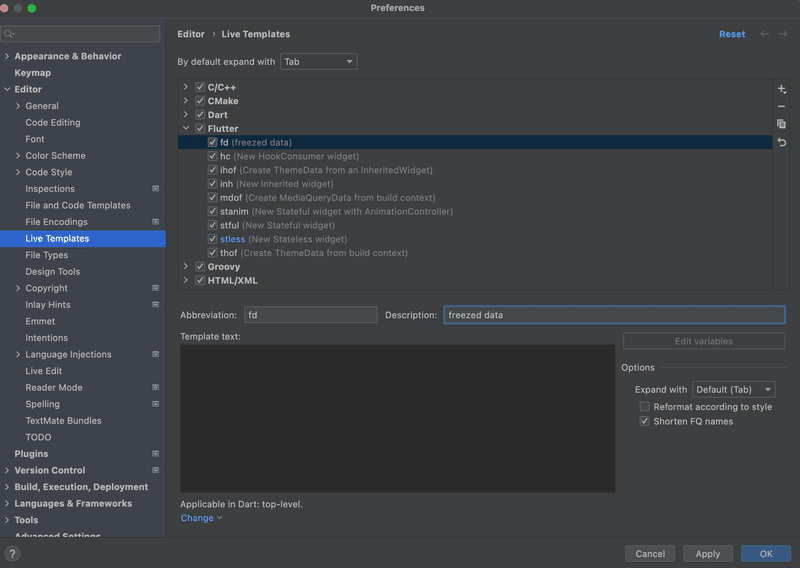Click the help question mark icon
This screenshot has width=800, height=568.
coord(13,553)
